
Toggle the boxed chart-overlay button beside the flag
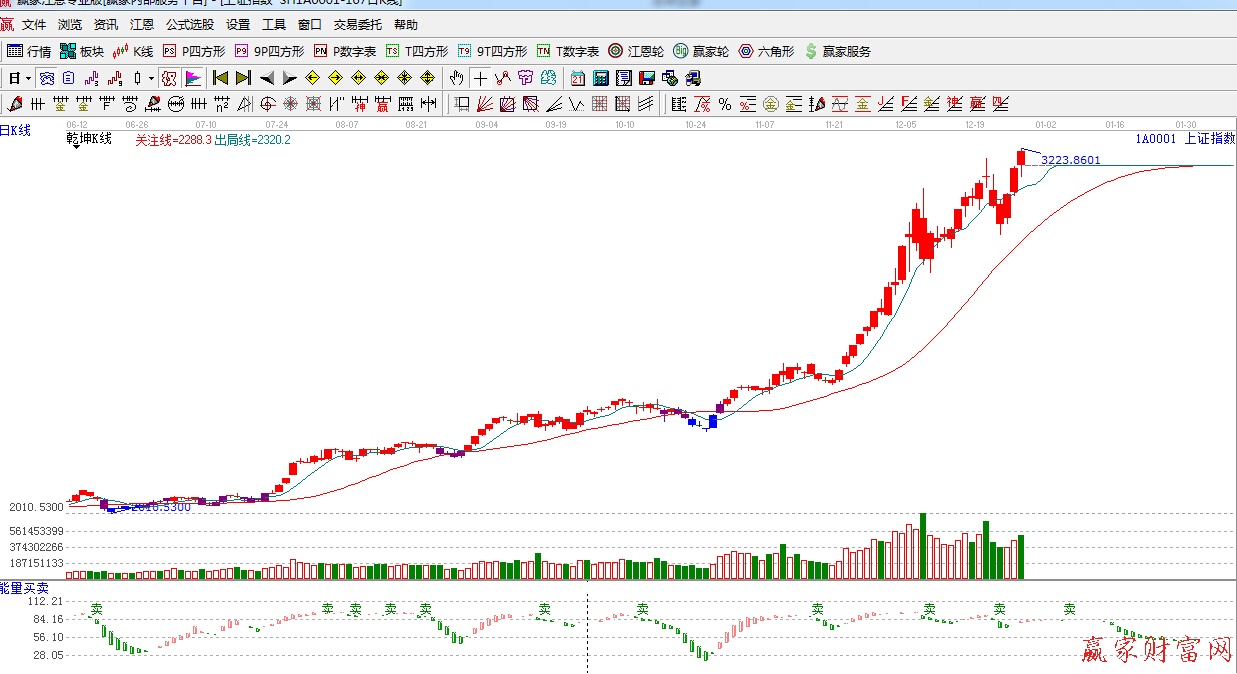tap(169, 78)
